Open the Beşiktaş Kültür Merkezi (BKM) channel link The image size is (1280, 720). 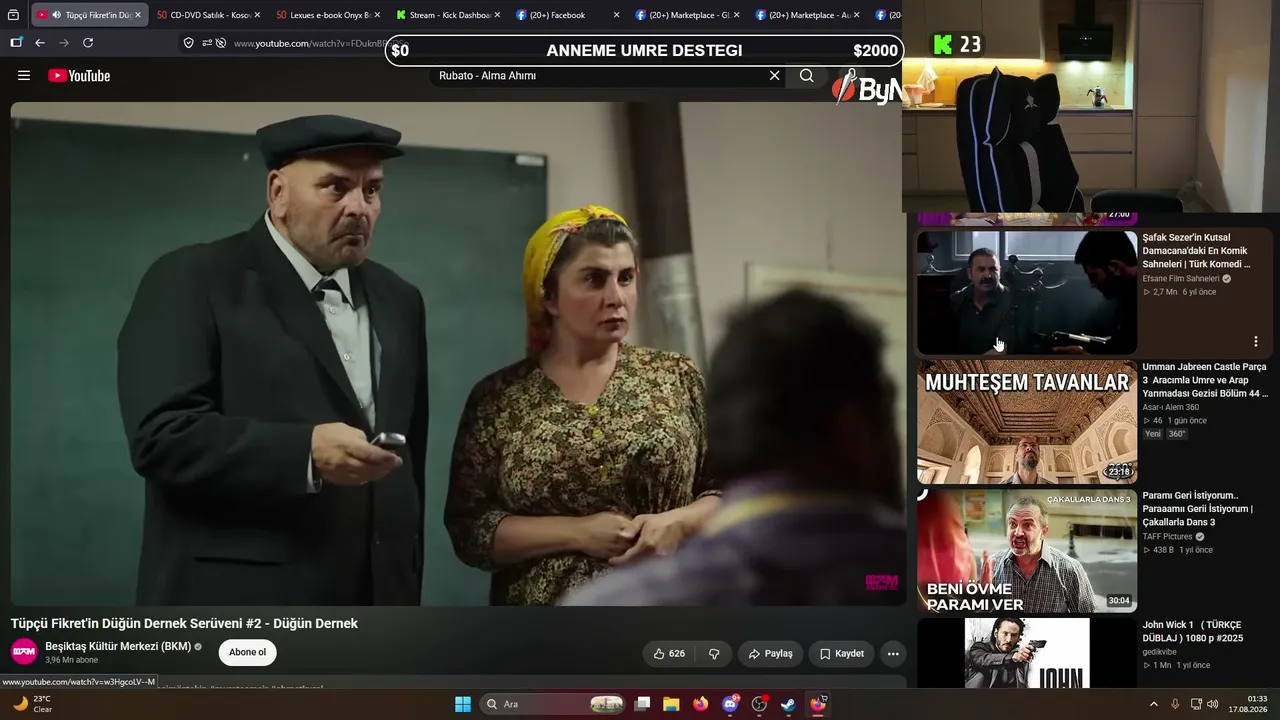point(118,646)
